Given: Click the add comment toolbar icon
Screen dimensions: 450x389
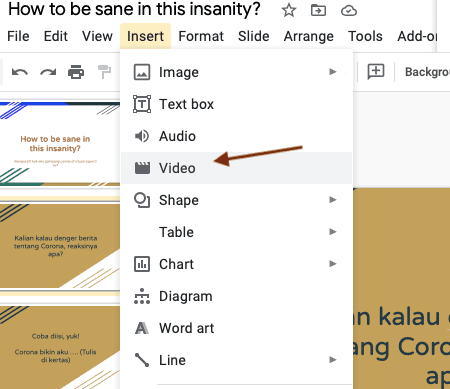Looking at the screenshot, I should click(376, 72).
